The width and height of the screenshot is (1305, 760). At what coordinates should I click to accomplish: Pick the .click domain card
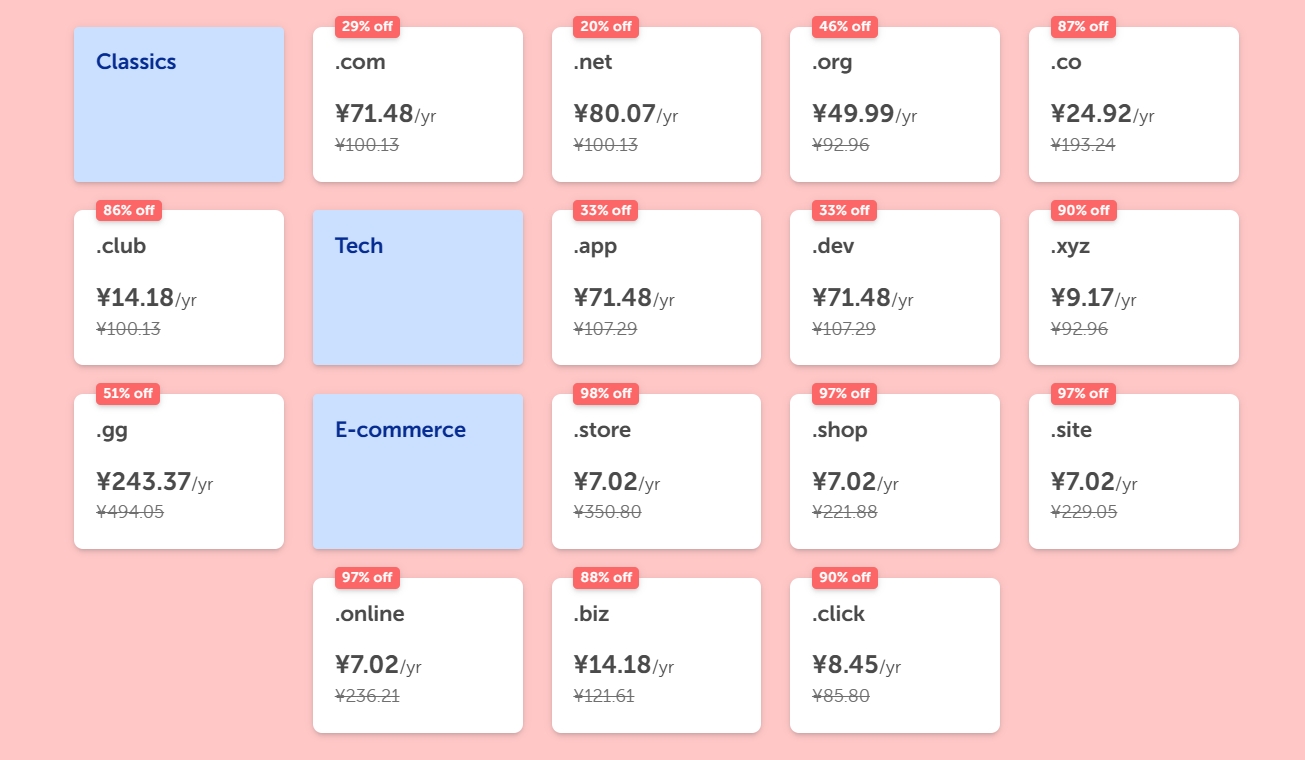pos(894,656)
